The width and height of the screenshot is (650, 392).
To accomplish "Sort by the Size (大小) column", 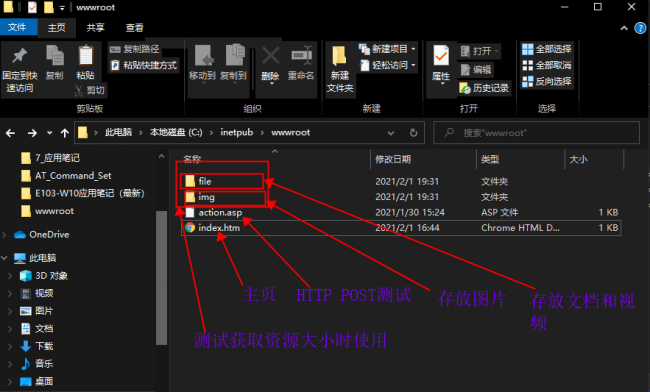I will [x=578, y=159].
